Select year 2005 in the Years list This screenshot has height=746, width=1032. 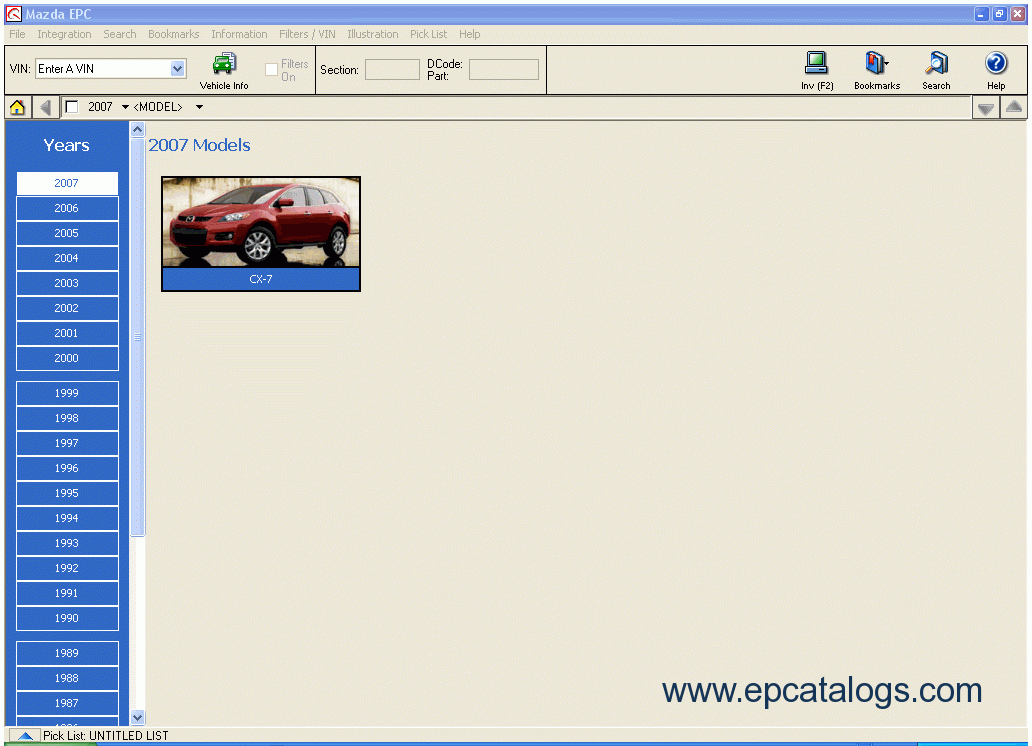click(x=67, y=233)
